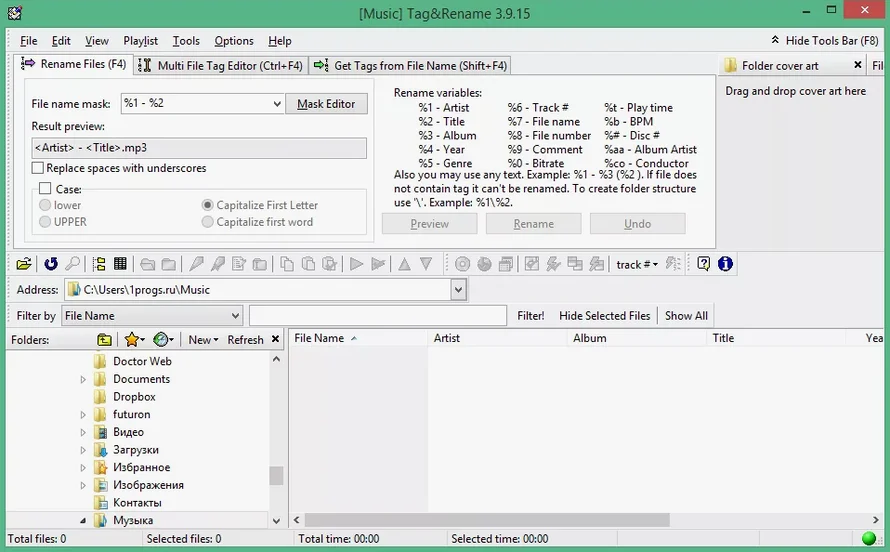Expand the futuron folder node
Viewport: 890px width, 552px height.
83,415
